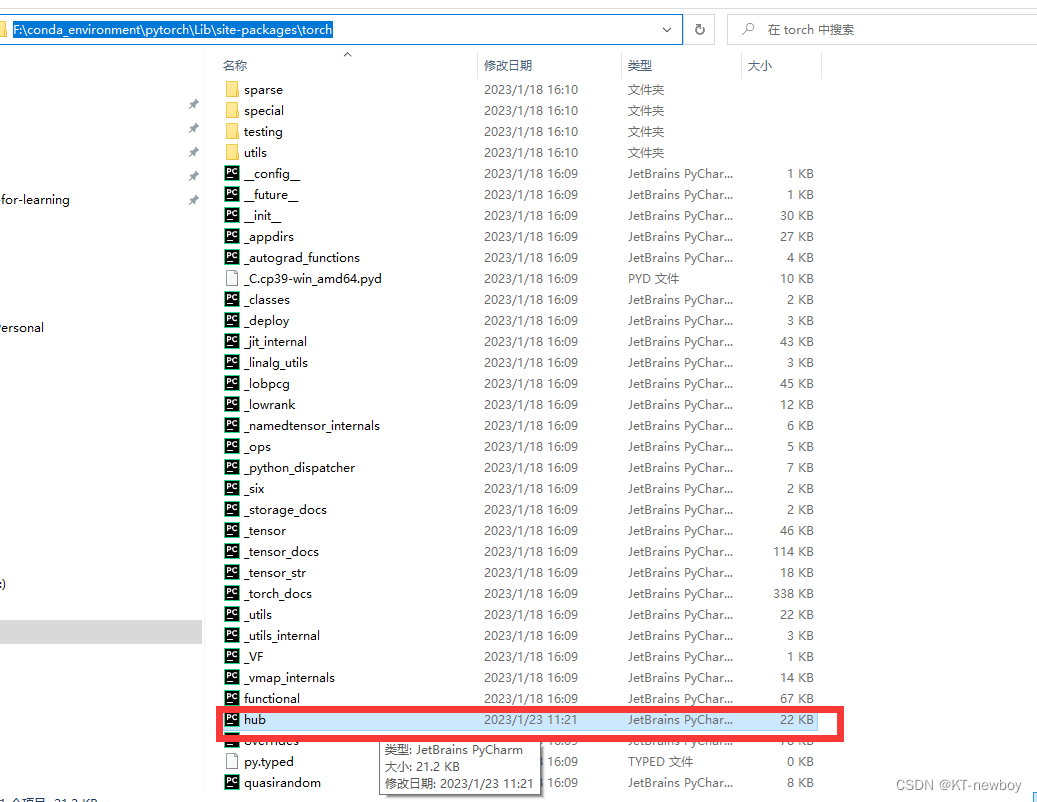Open the sparse folder icon

232,89
